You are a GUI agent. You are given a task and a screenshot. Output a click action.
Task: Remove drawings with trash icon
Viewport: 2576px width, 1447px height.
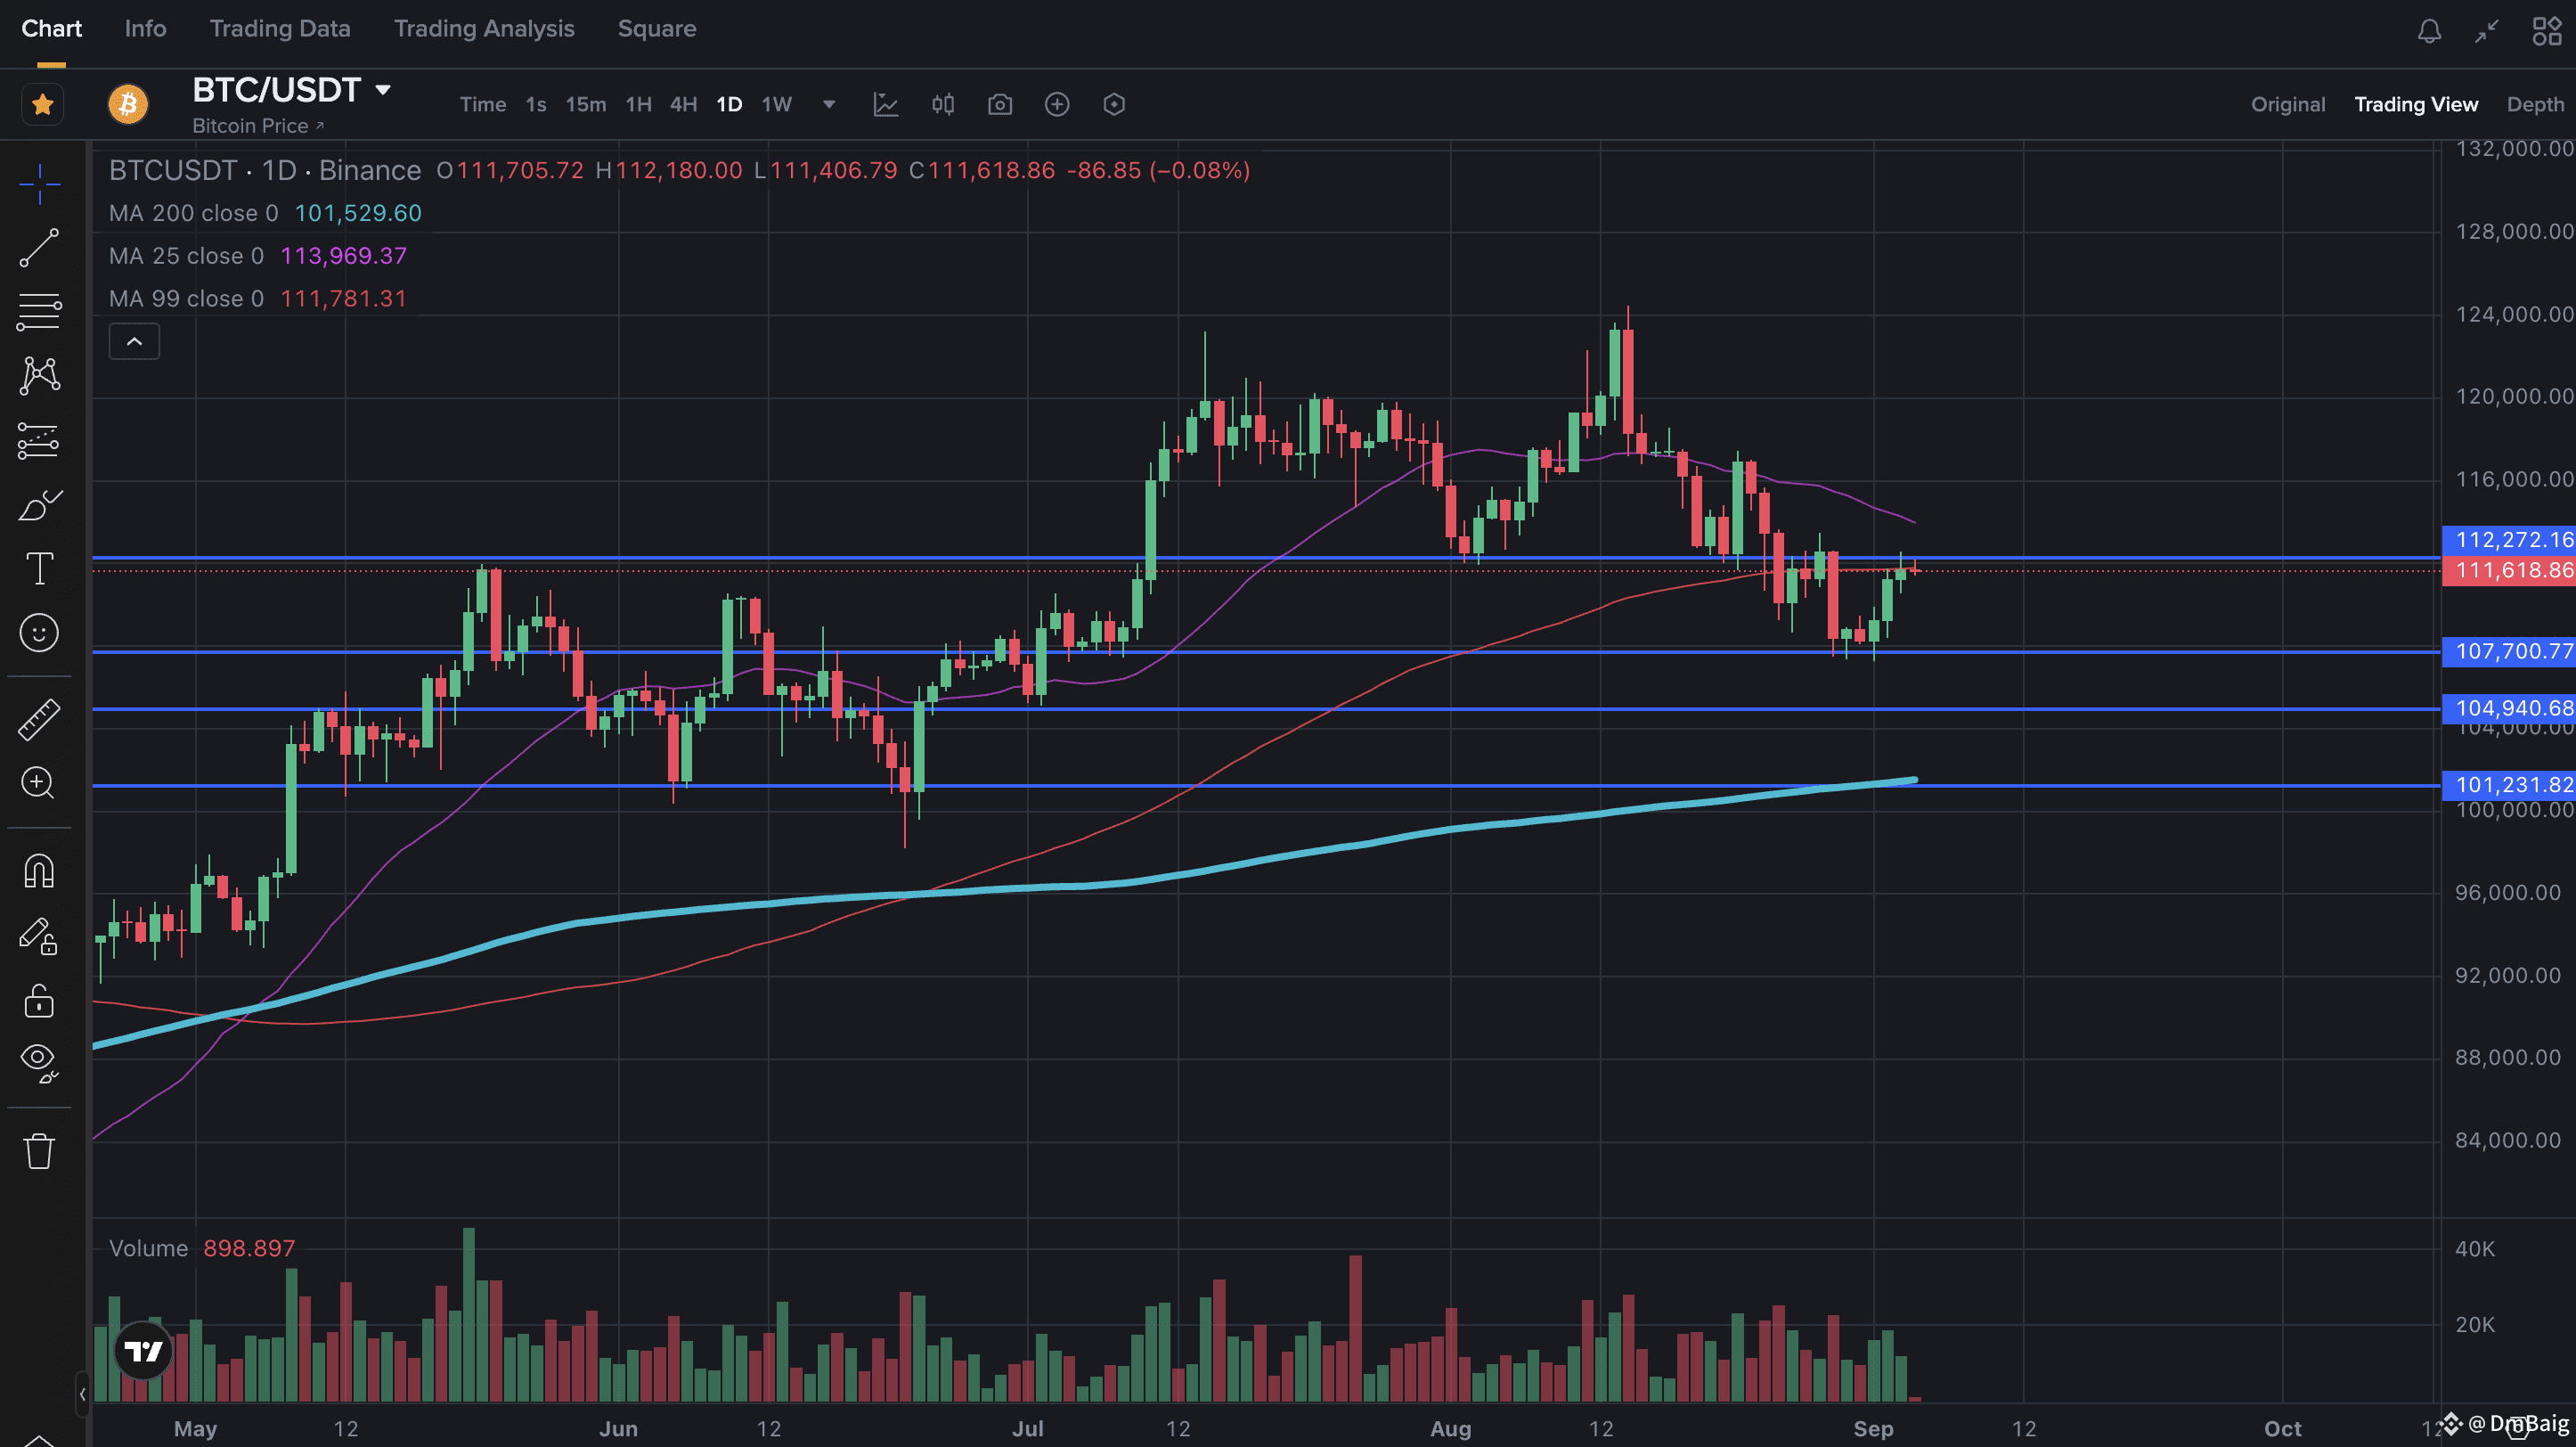click(x=39, y=1151)
